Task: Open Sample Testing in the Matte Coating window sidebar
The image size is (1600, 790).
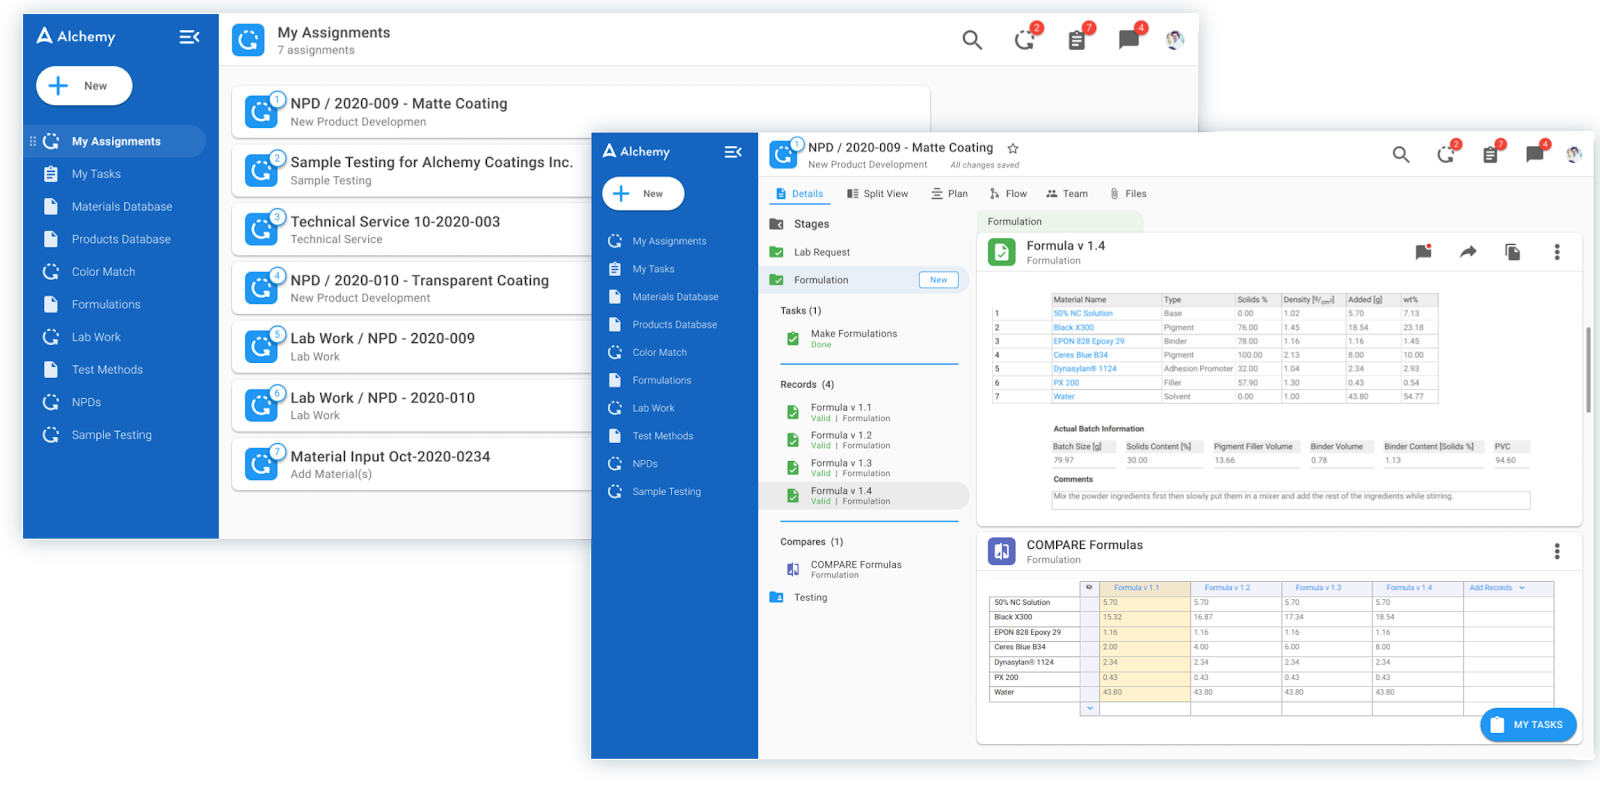Action: (x=674, y=491)
